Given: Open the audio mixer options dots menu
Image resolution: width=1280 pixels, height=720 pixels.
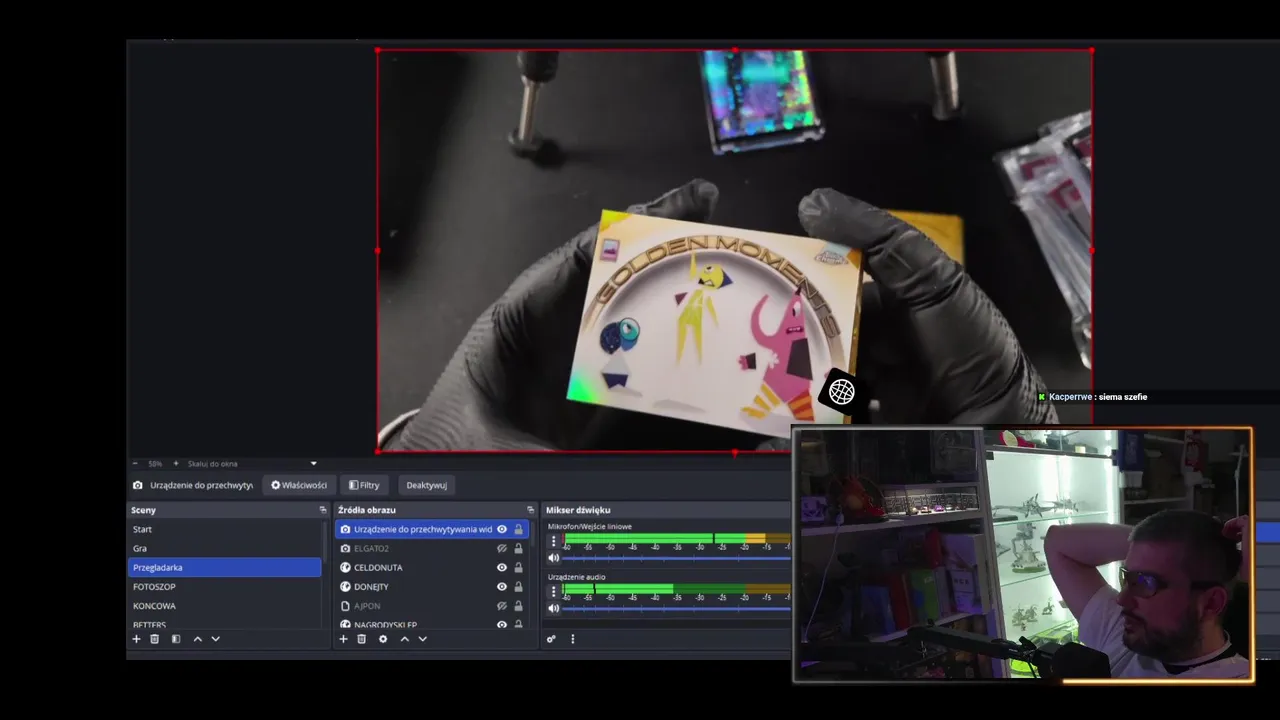Looking at the screenshot, I should 572,639.
